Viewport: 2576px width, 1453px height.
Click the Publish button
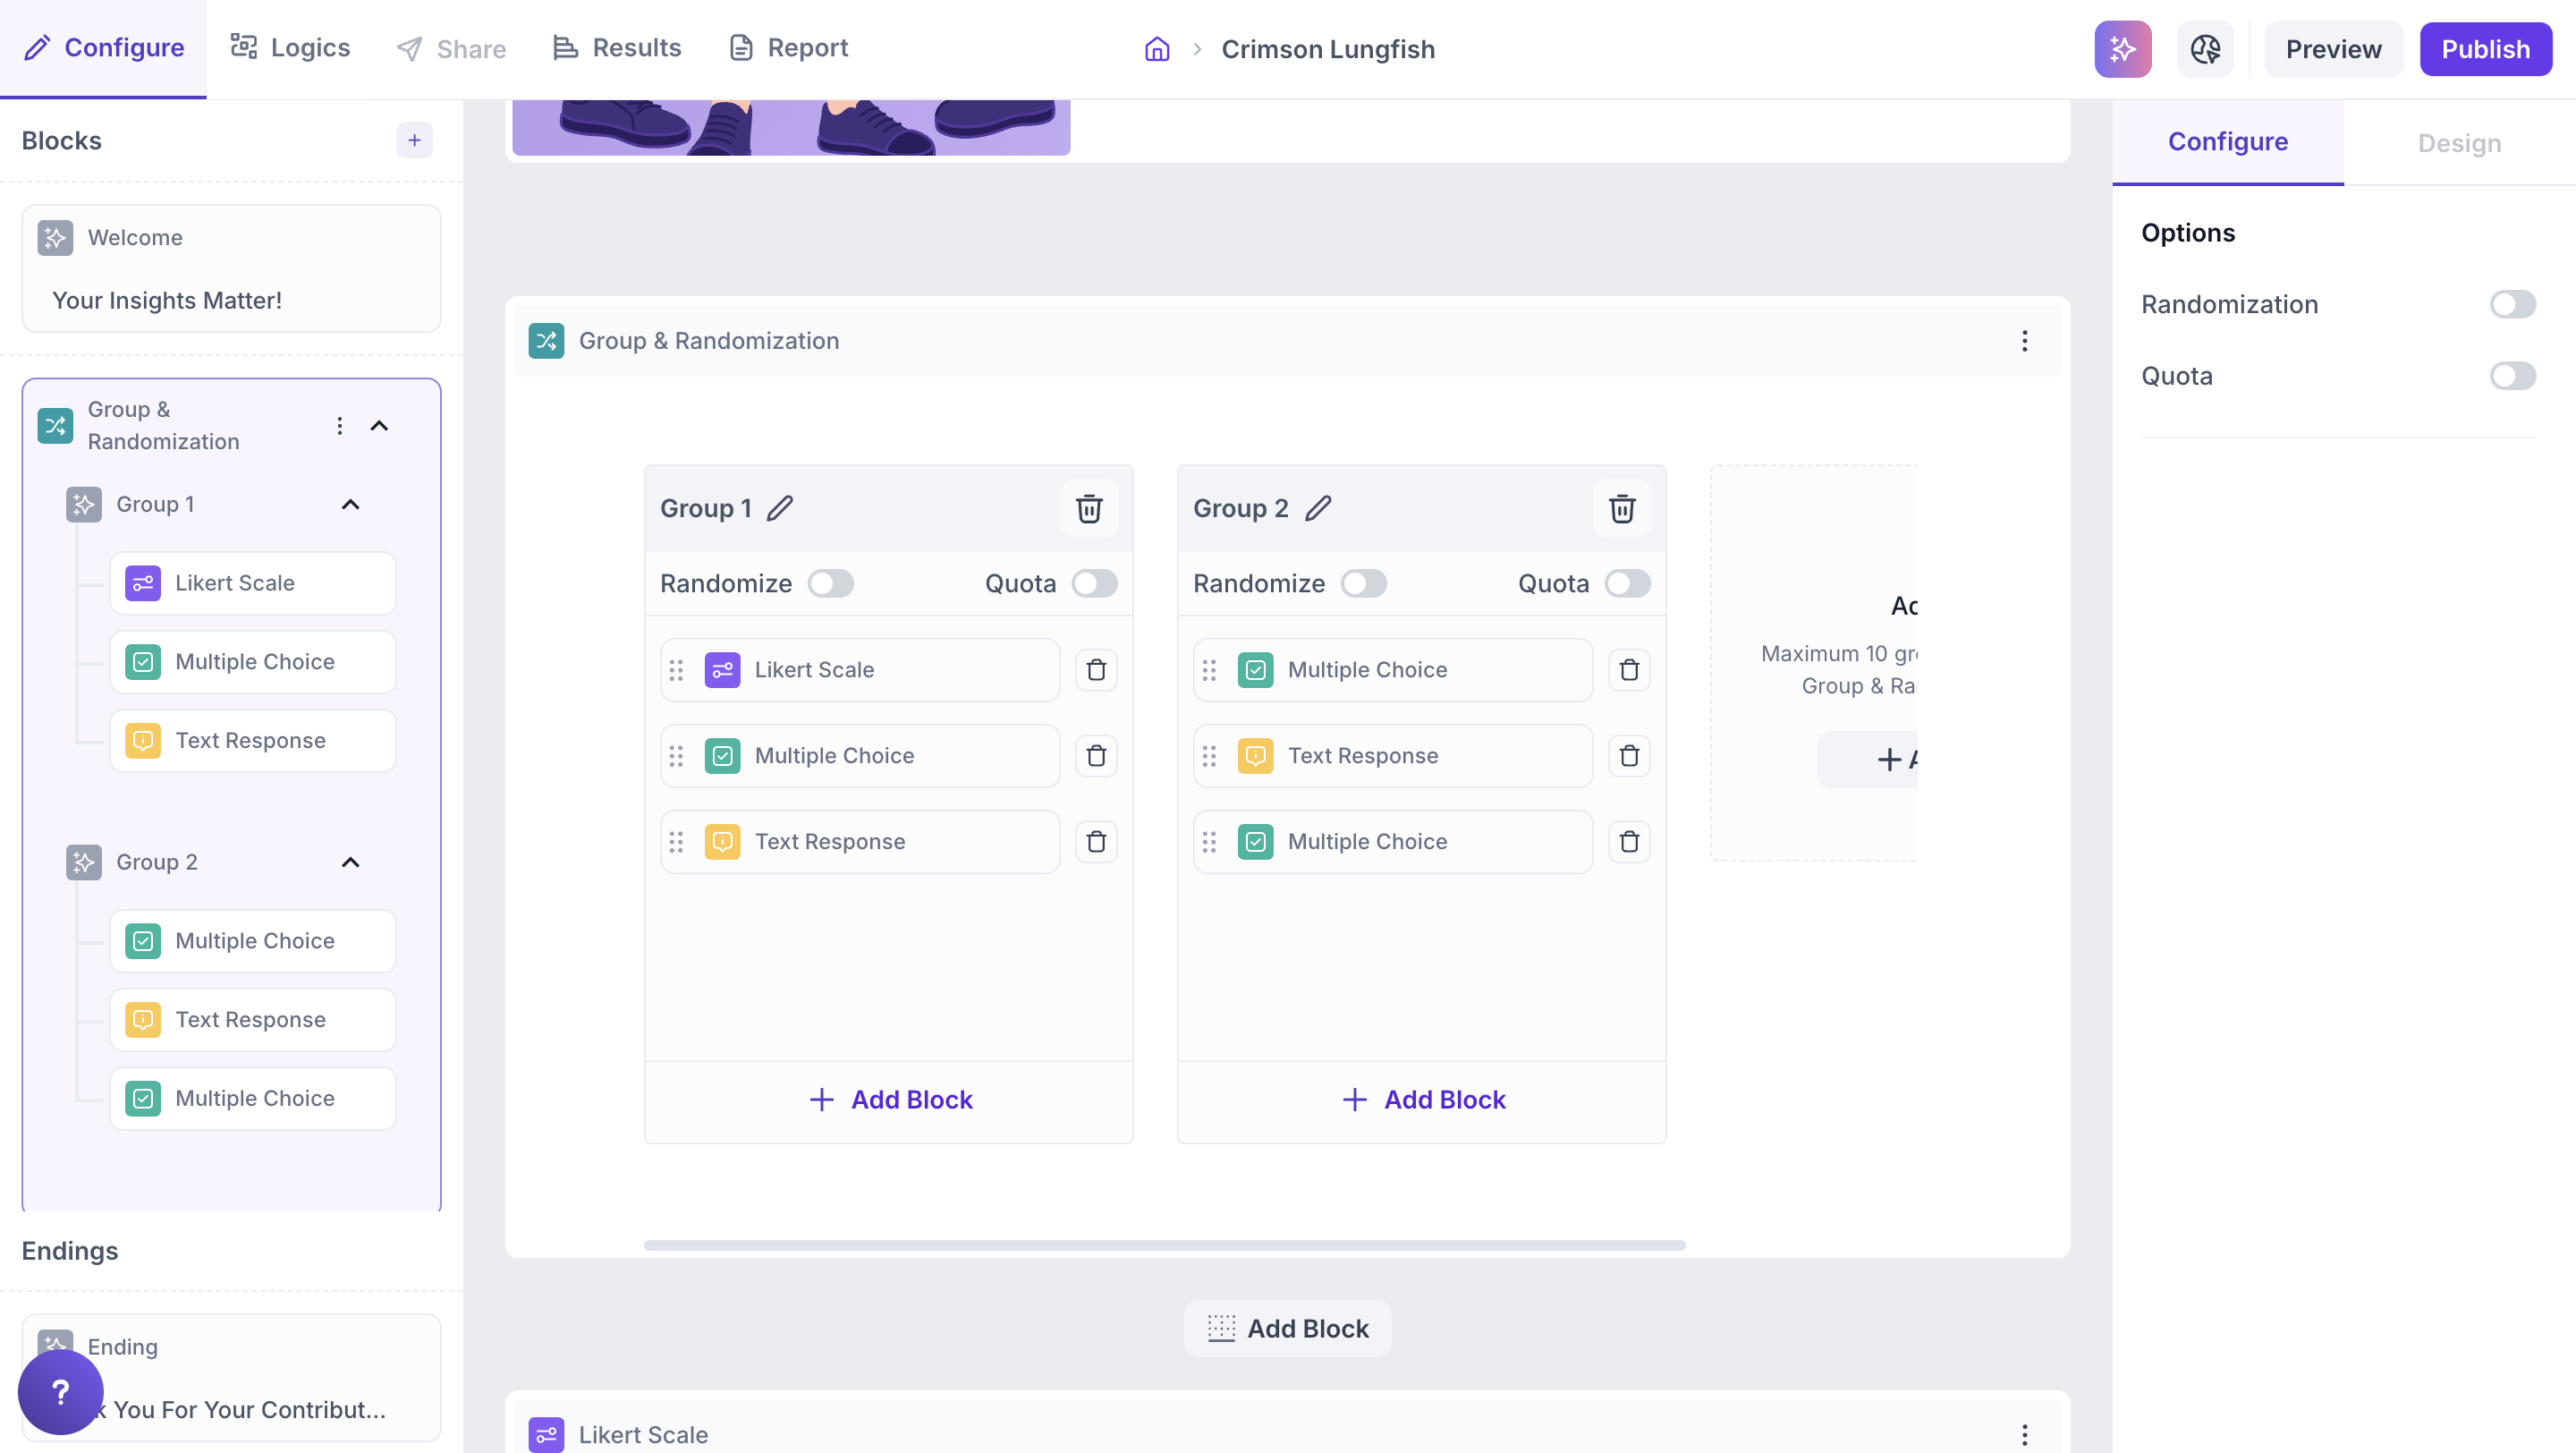coord(2485,49)
